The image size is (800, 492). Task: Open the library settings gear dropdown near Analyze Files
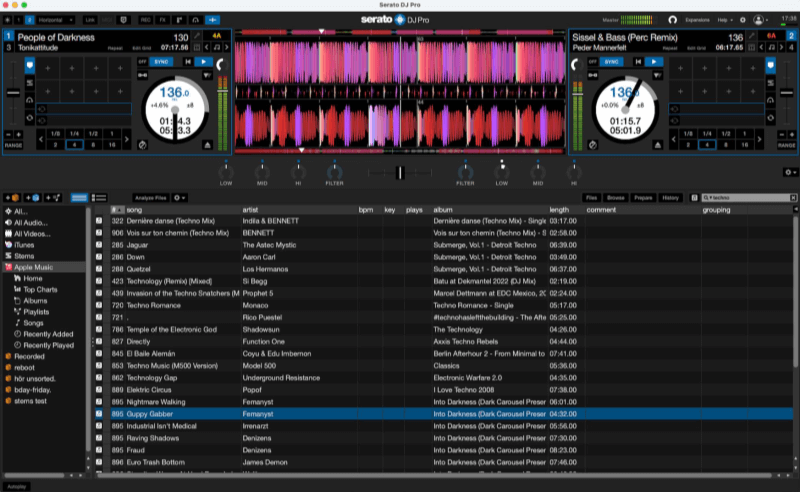[x=180, y=198]
